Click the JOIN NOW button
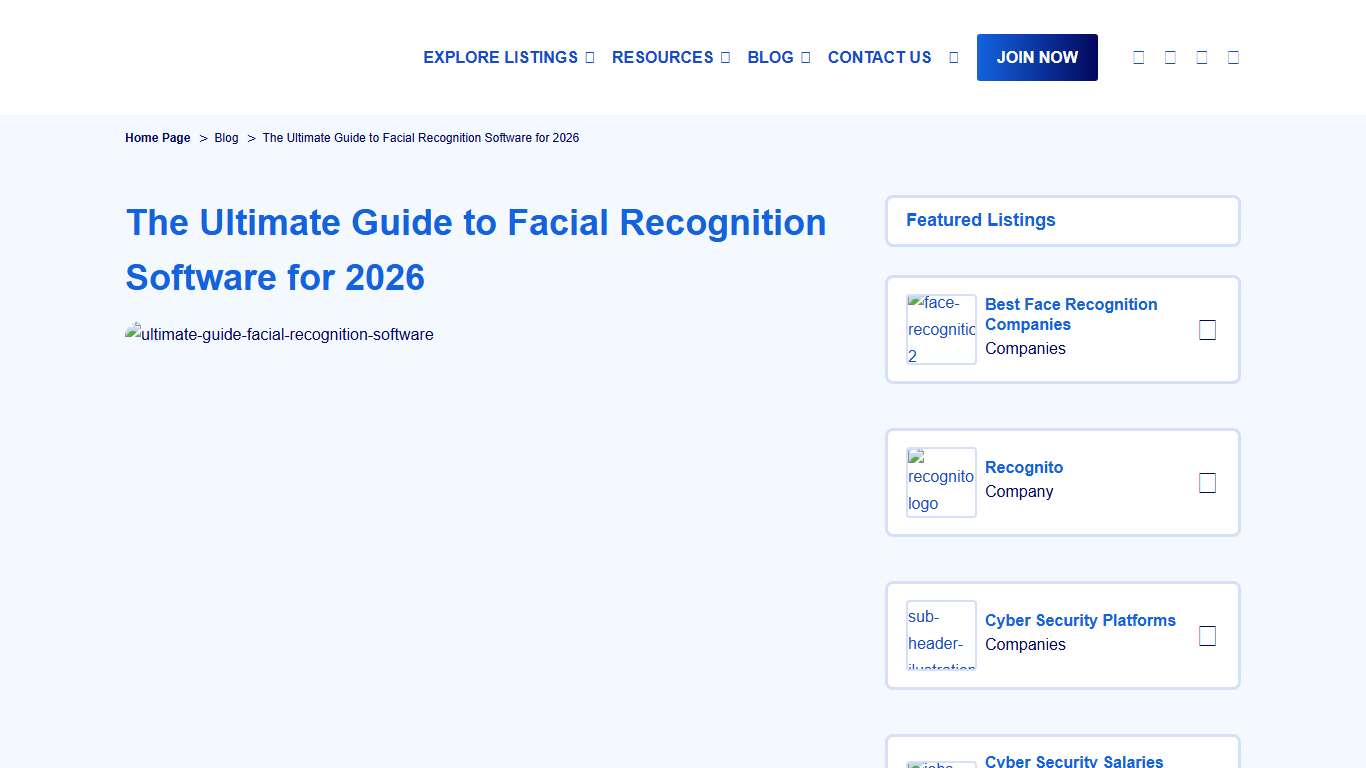 pyautogui.click(x=1037, y=57)
